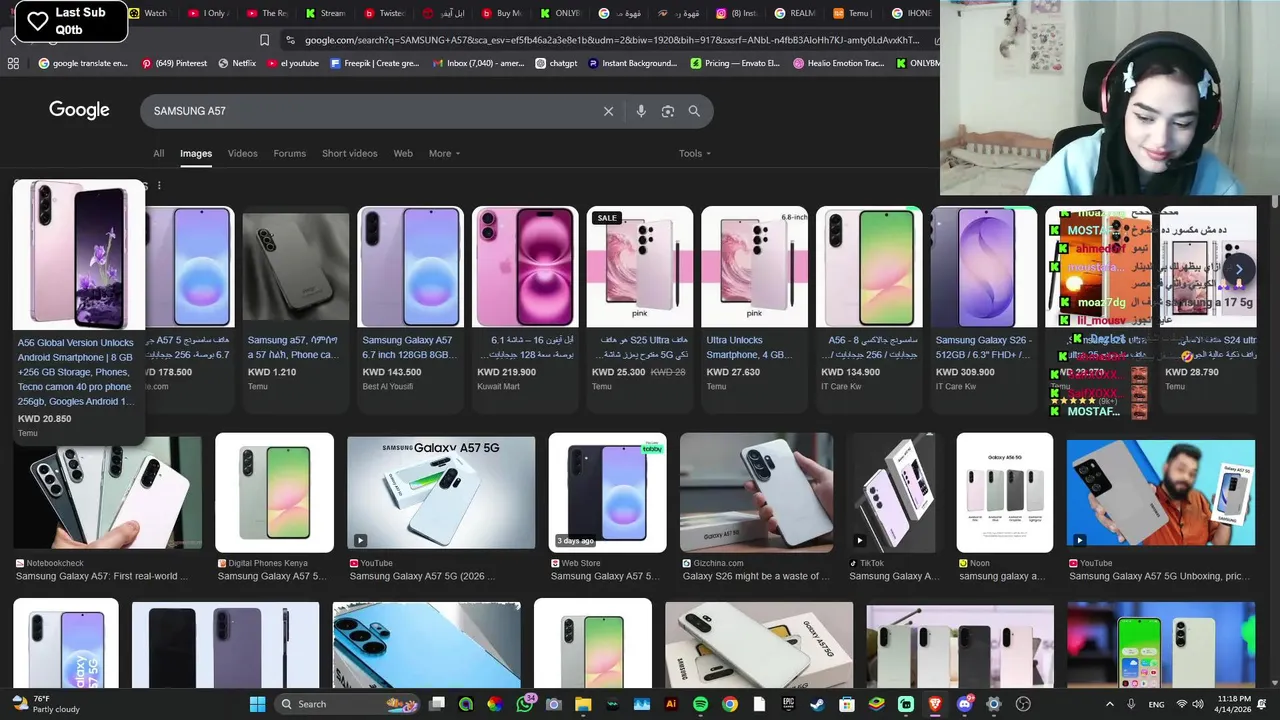Bookmark this page with the bookmark icon
1280x720 pixels.
click(x=264, y=40)
